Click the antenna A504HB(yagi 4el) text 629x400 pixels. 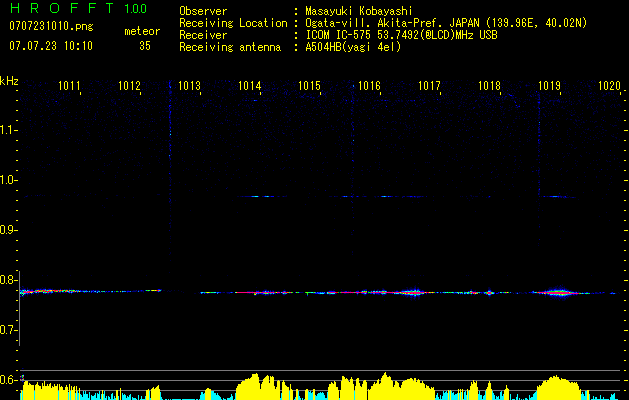tap(353, 47)
